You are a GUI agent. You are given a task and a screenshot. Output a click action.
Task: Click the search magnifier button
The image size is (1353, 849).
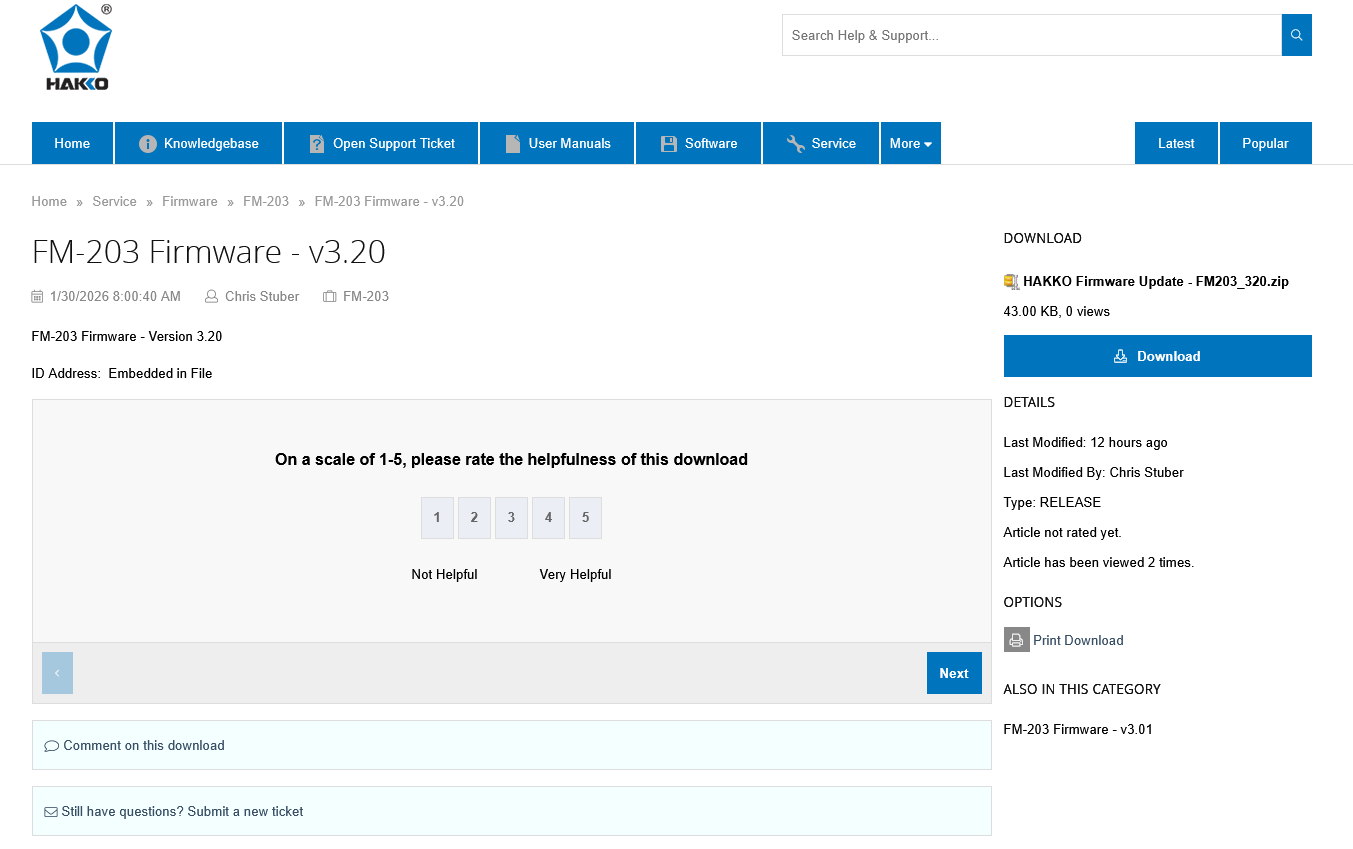[1296, 35]
